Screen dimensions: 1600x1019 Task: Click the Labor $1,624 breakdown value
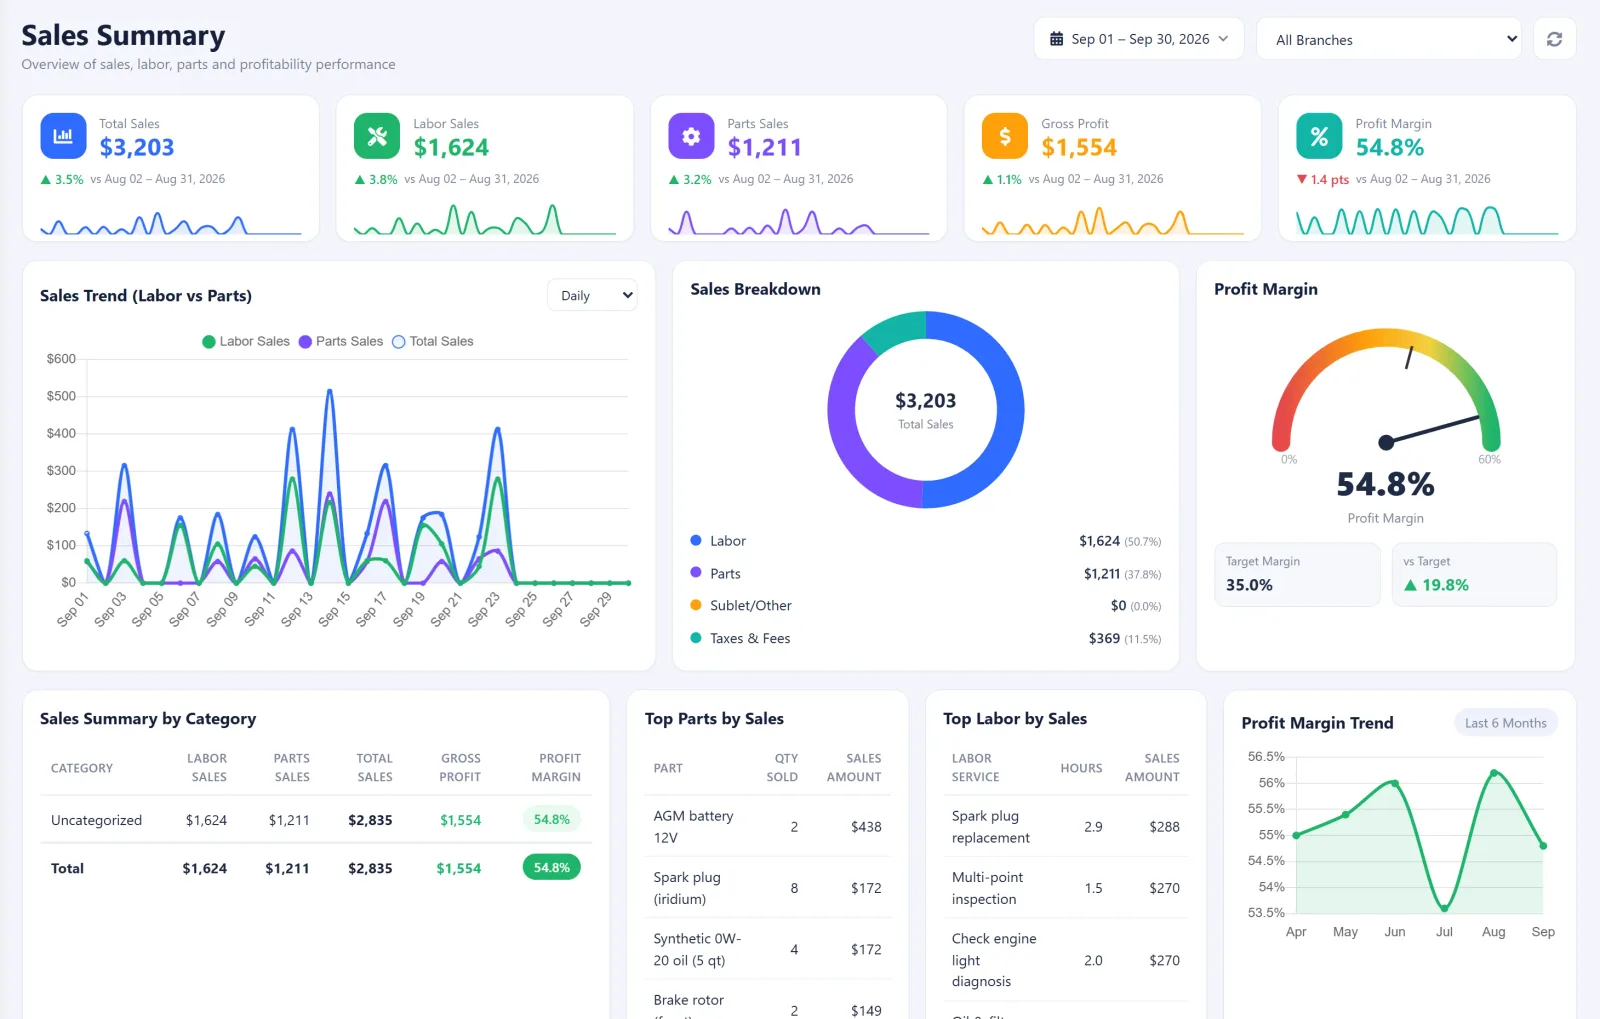click(x=1099, y=541)
